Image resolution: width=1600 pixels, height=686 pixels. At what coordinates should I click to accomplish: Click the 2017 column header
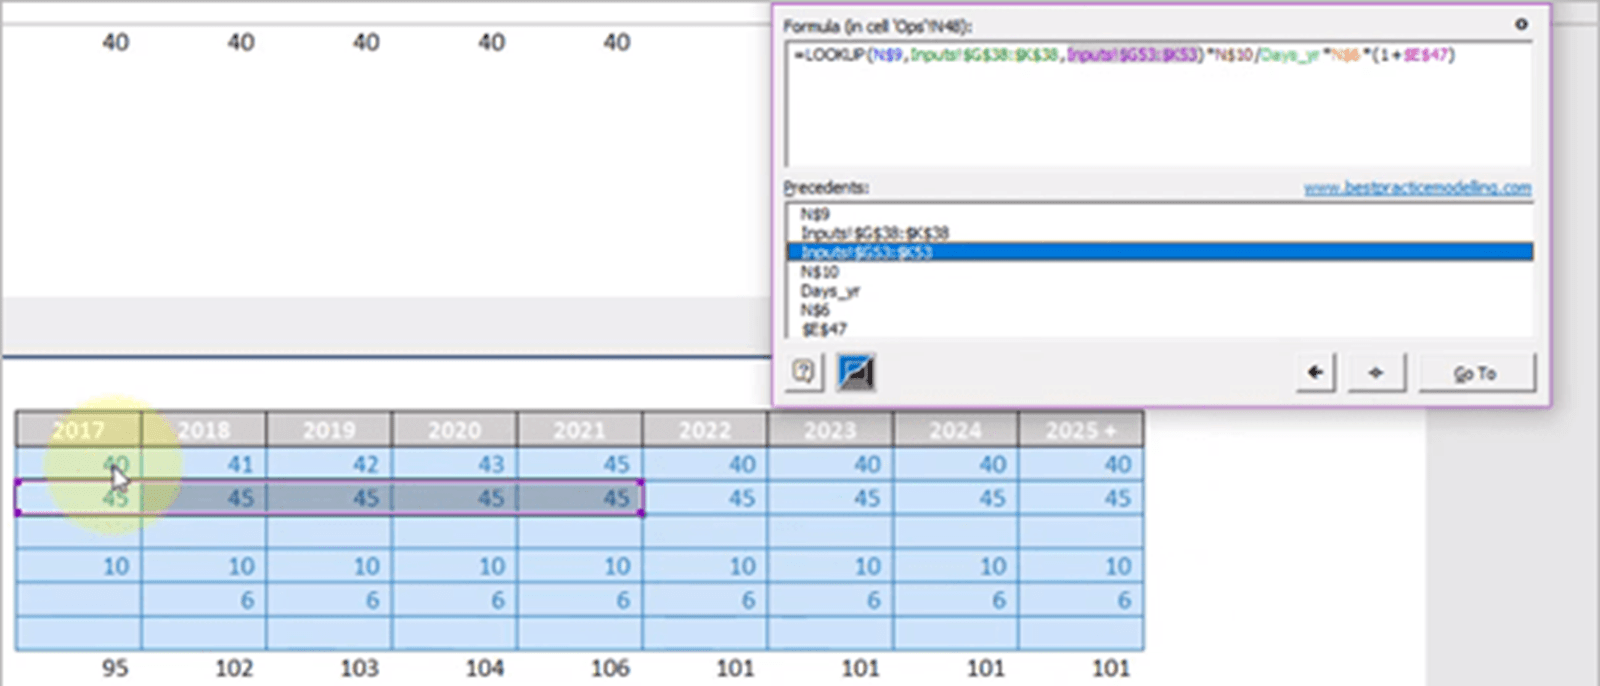(x=79, y=430)
